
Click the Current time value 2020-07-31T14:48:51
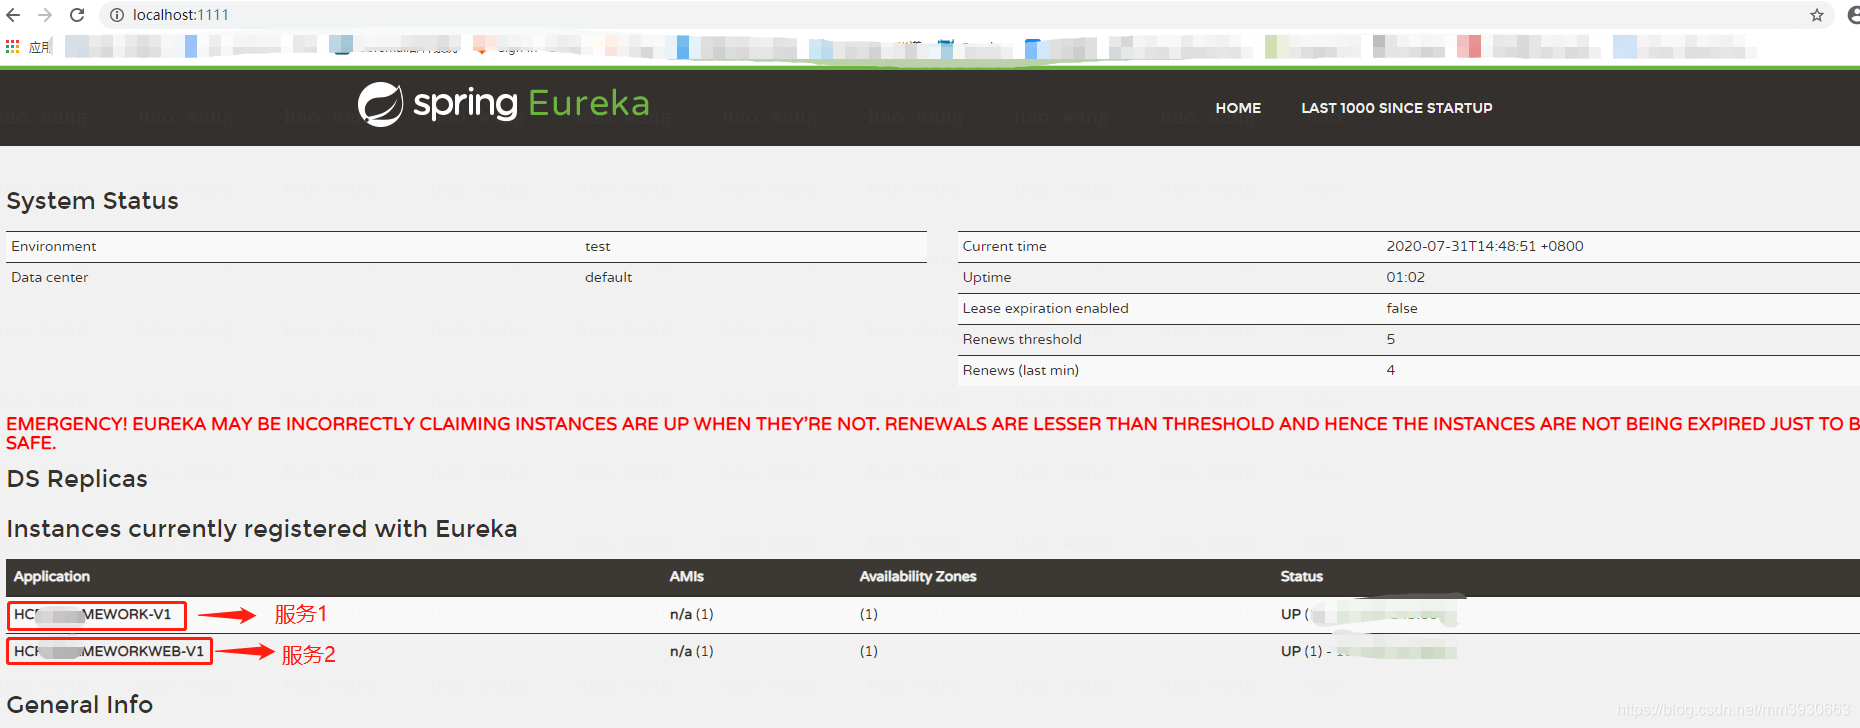click(x=1485, y=246)
